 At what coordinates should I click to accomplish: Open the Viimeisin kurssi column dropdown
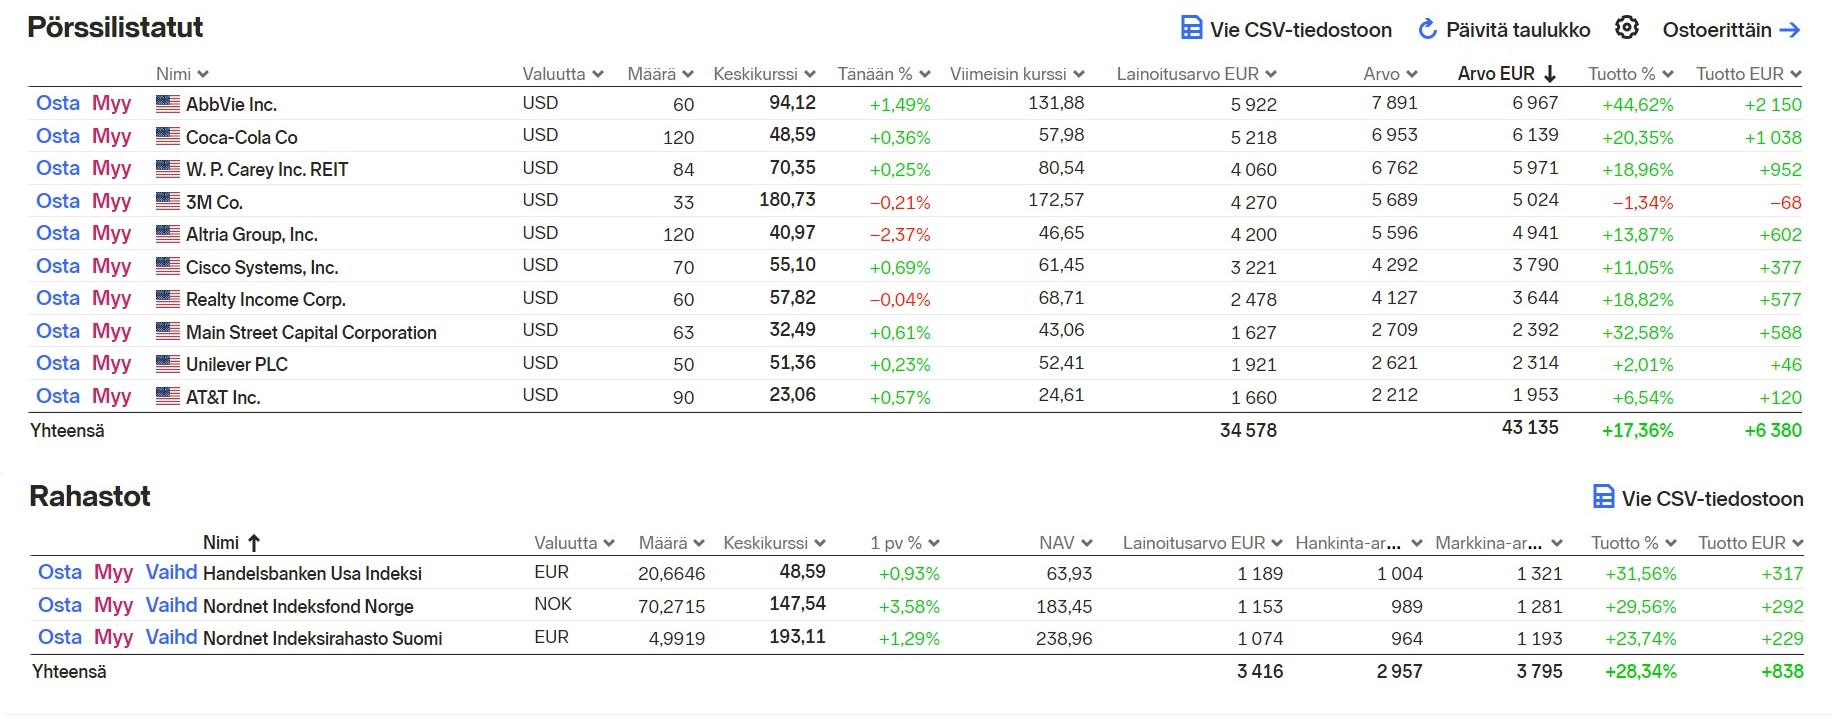click(x=1079, y=74)
